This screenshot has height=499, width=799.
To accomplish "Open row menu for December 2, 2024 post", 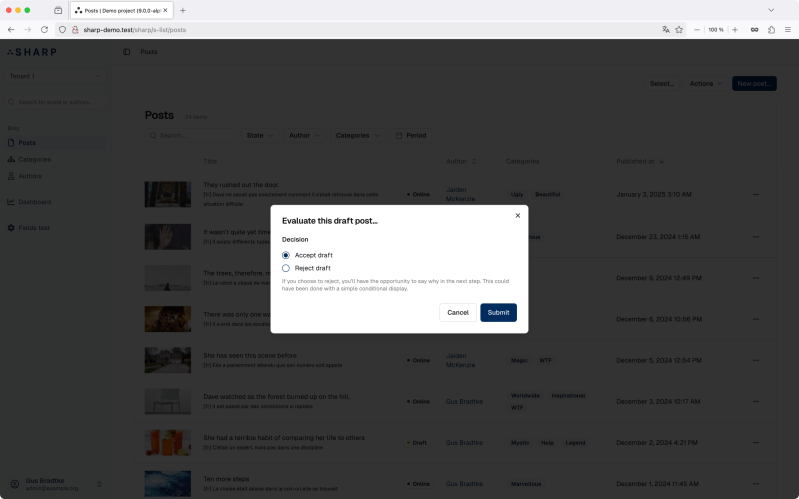I will click(x=756, y=443).
